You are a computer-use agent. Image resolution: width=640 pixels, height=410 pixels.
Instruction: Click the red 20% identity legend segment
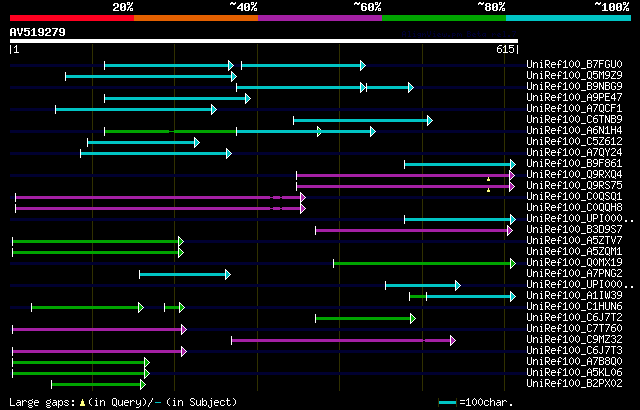point(72,18)
